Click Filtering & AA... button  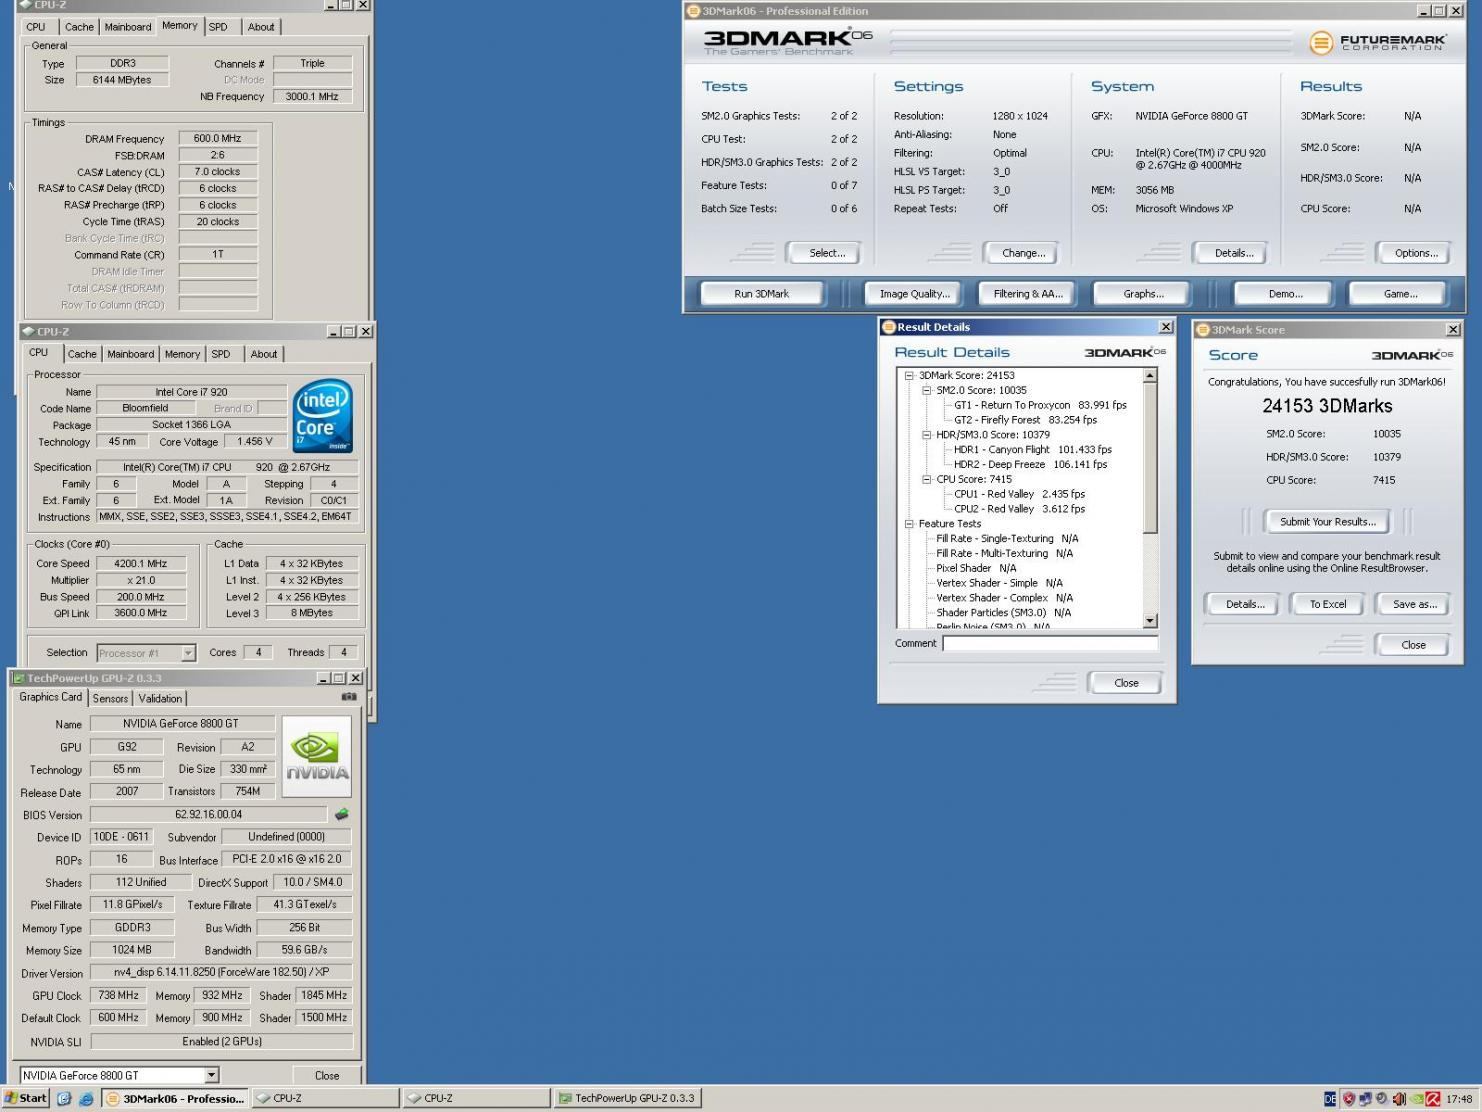tap(1028, 294)
